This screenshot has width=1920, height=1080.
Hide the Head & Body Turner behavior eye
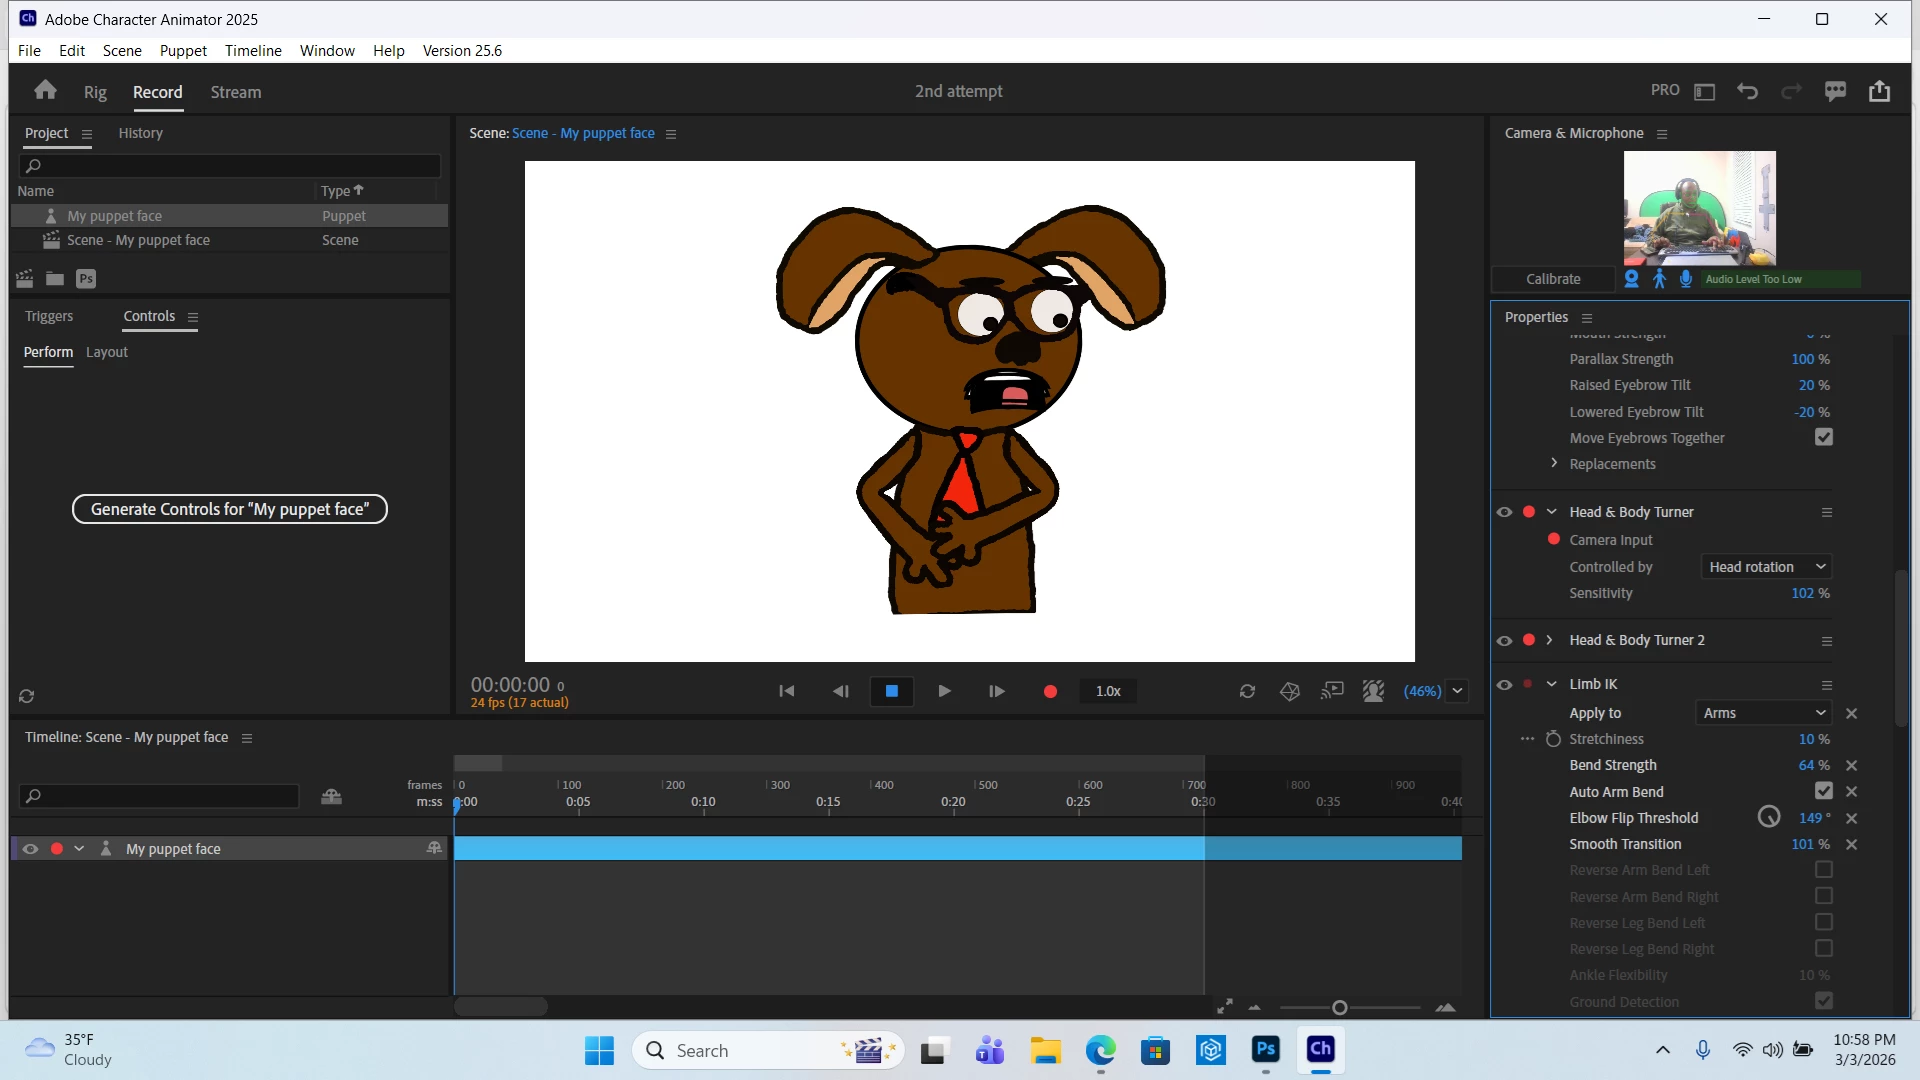(x=1504, y=512)
